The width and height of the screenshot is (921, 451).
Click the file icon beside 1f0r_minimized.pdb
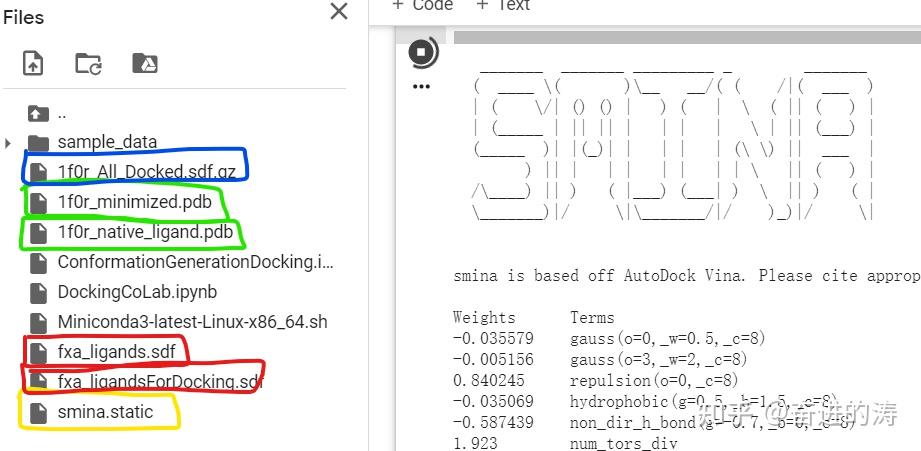tap(38, 202)
